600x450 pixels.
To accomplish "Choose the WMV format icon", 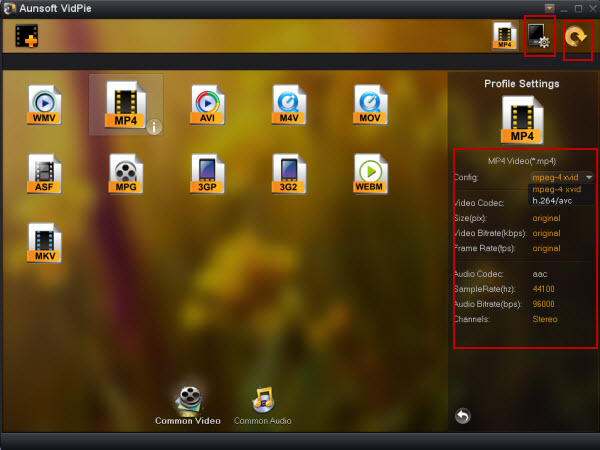I will coord(44,104).
